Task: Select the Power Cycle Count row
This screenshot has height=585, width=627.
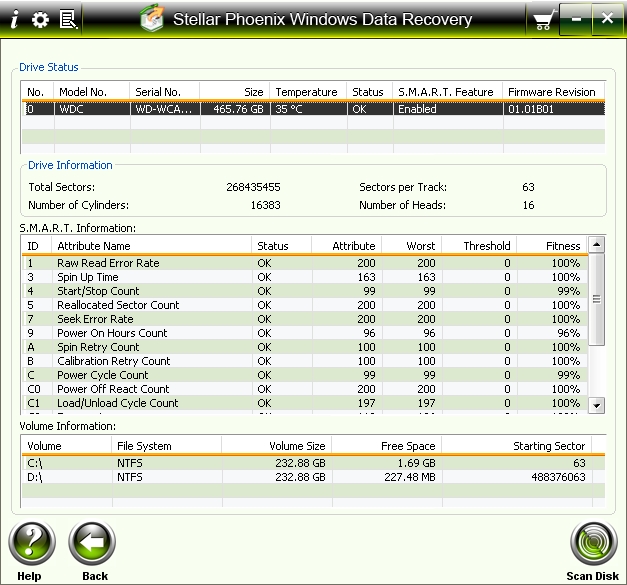Action: pos(305,375)
